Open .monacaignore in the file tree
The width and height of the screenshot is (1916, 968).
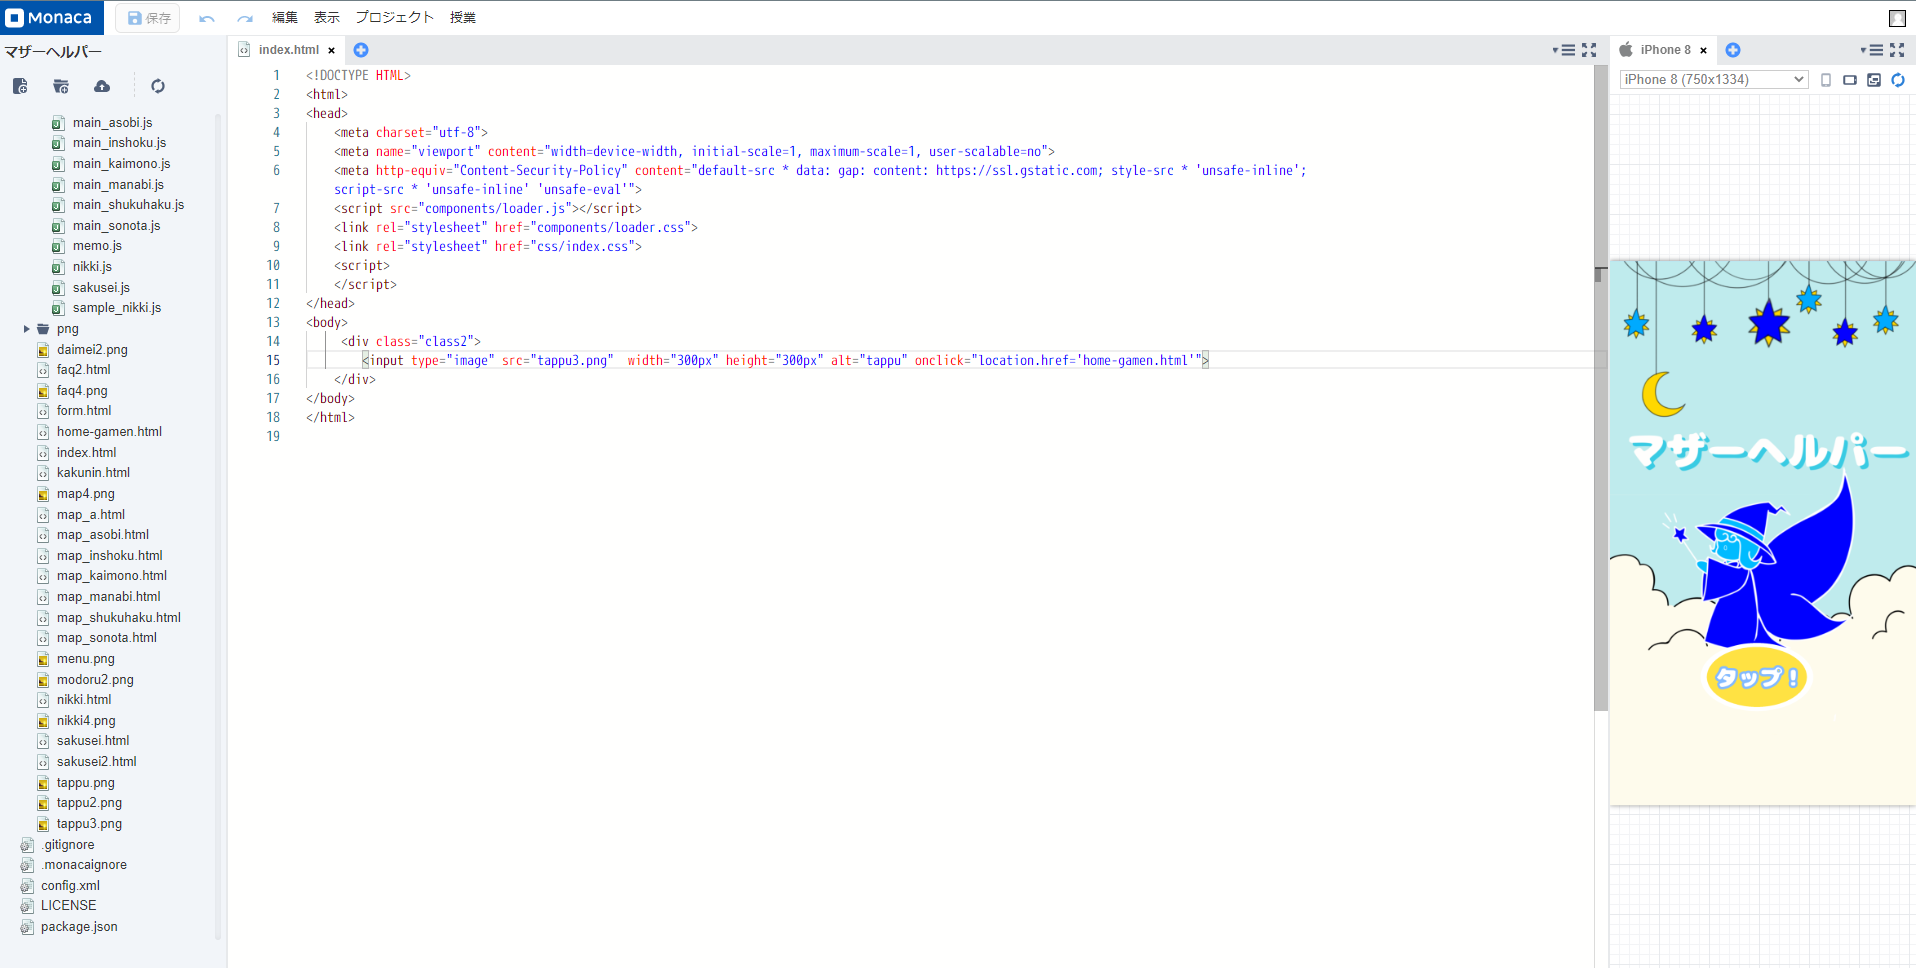click(x=83, y=865)
